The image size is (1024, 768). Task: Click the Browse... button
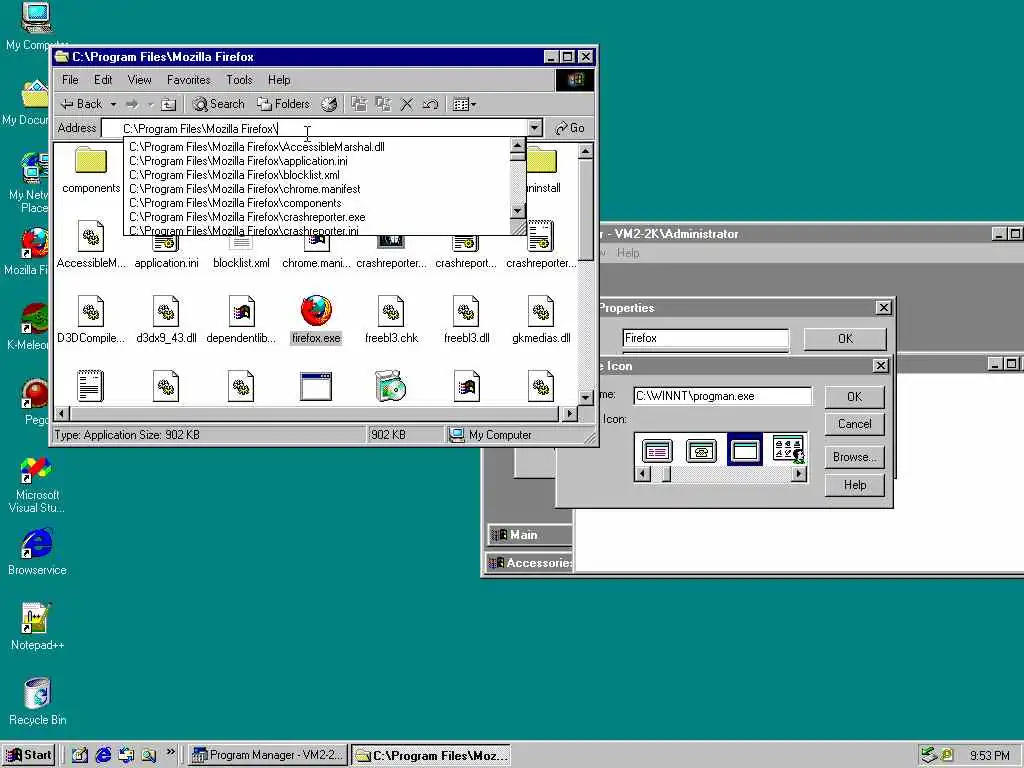pyautogui.click(x=854, y=456)
